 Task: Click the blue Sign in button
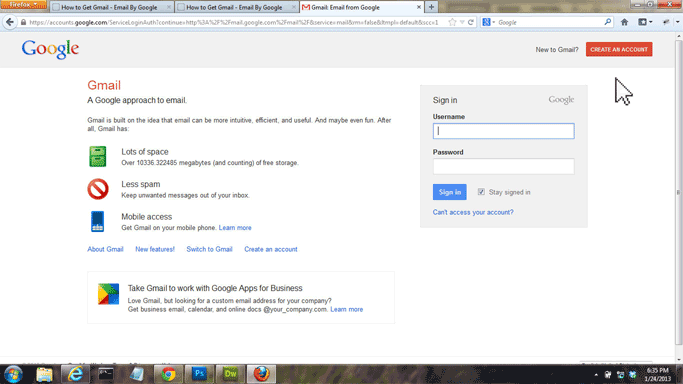pos(450,192)
